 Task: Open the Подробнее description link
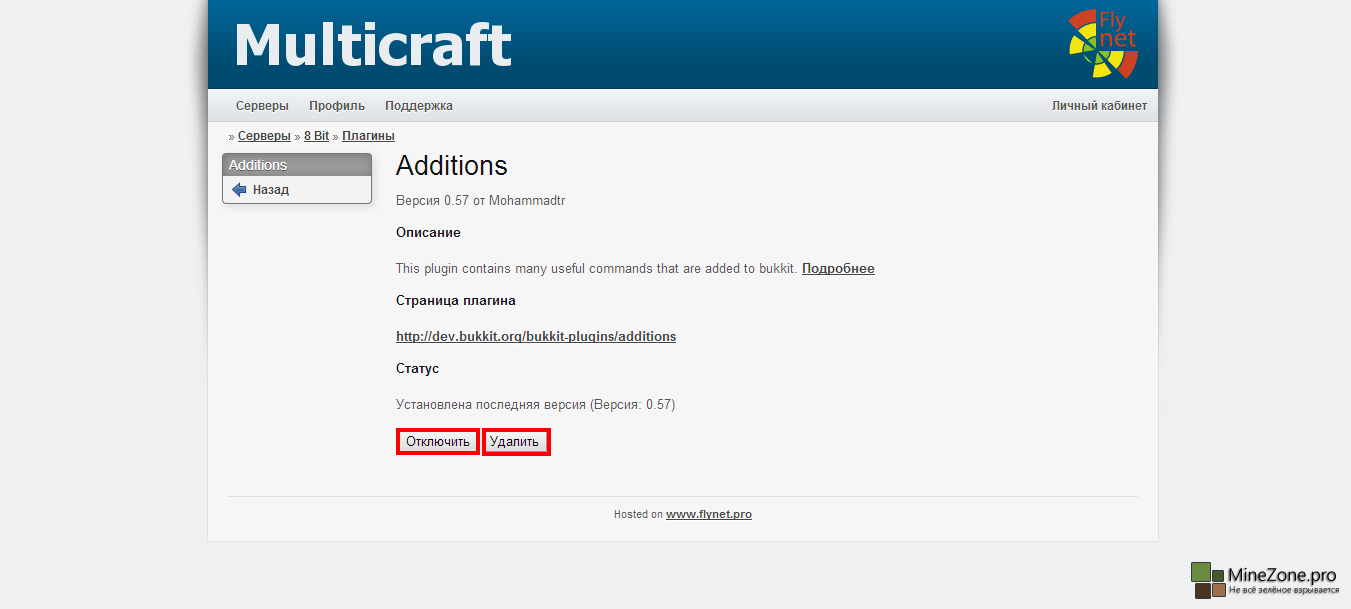(838, 269)
